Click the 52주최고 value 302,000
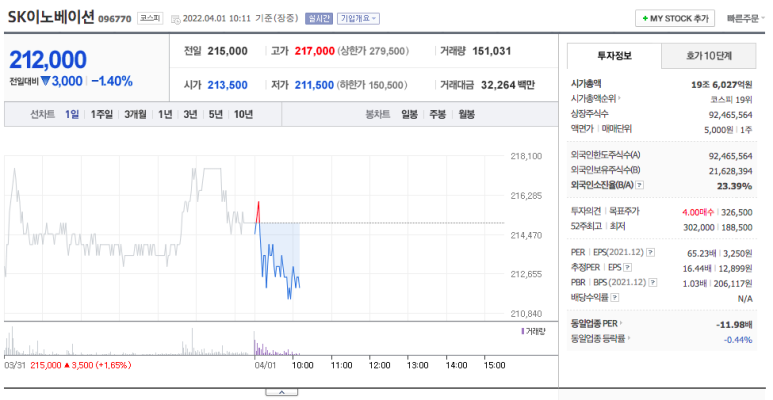The width and height of the screenshot is (773, 400). pos(699,227)
